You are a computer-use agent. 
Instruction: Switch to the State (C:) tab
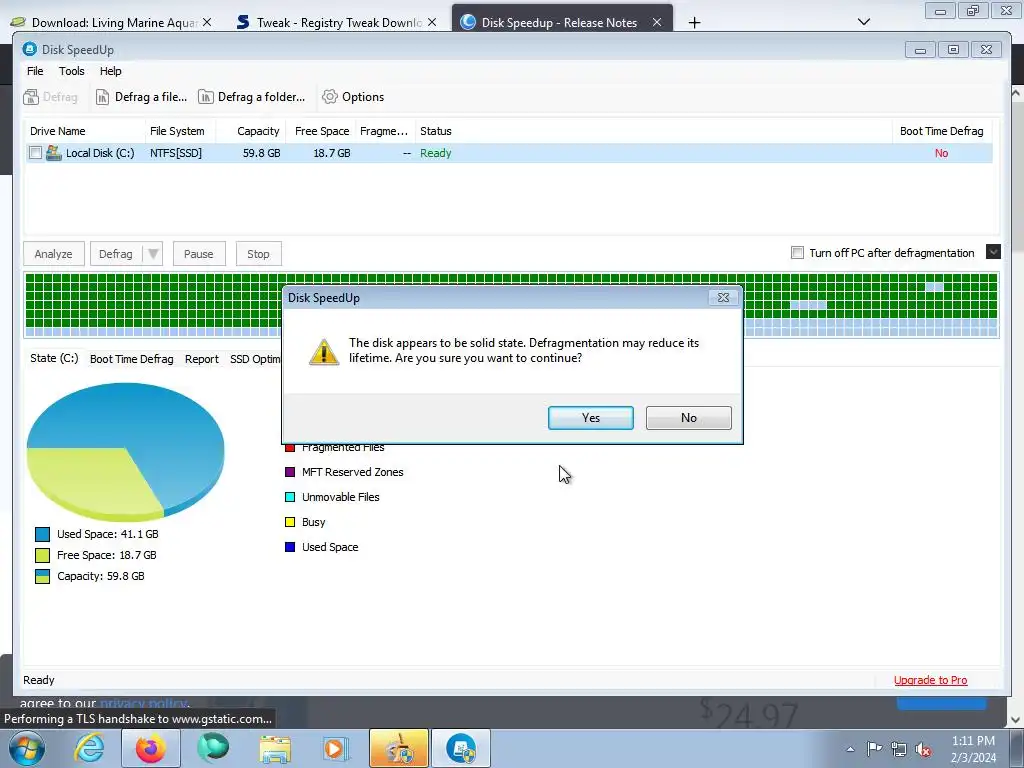click(x=54, y=359)
